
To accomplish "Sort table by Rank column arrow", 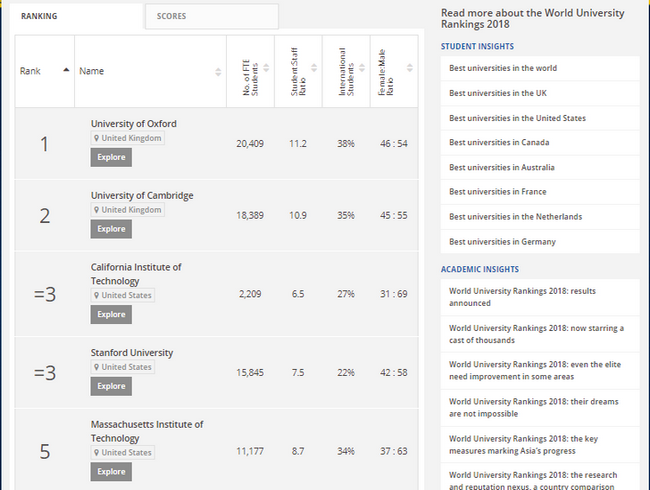I will click(x=66, y=71).
